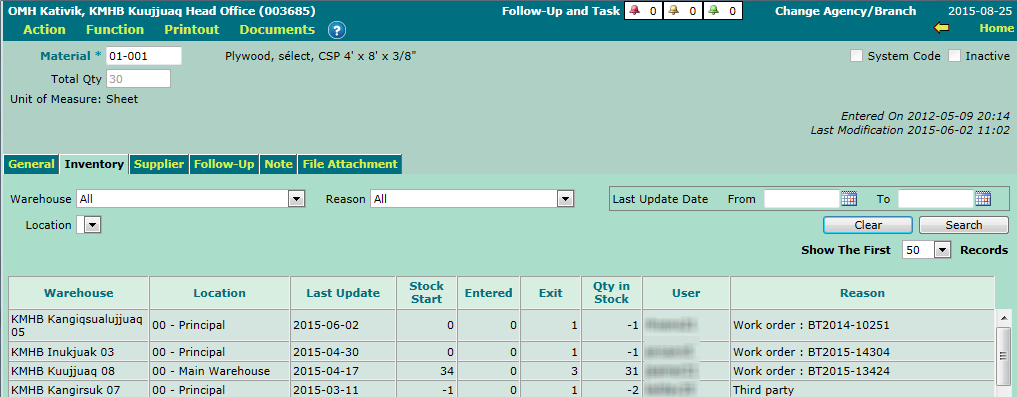Select the KMHB Kuujjuaq 08 row

point(501,372)
